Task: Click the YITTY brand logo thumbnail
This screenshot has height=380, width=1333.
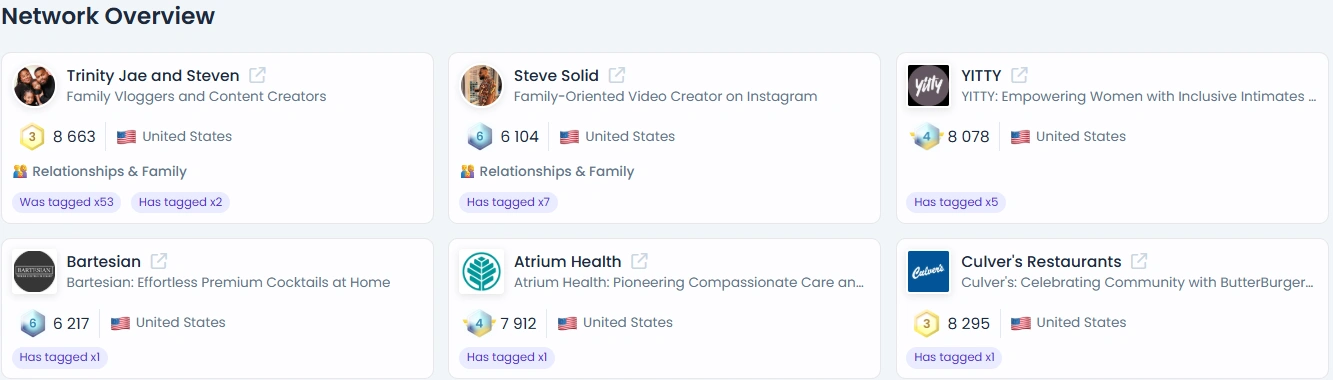Action: pos(928,85)
